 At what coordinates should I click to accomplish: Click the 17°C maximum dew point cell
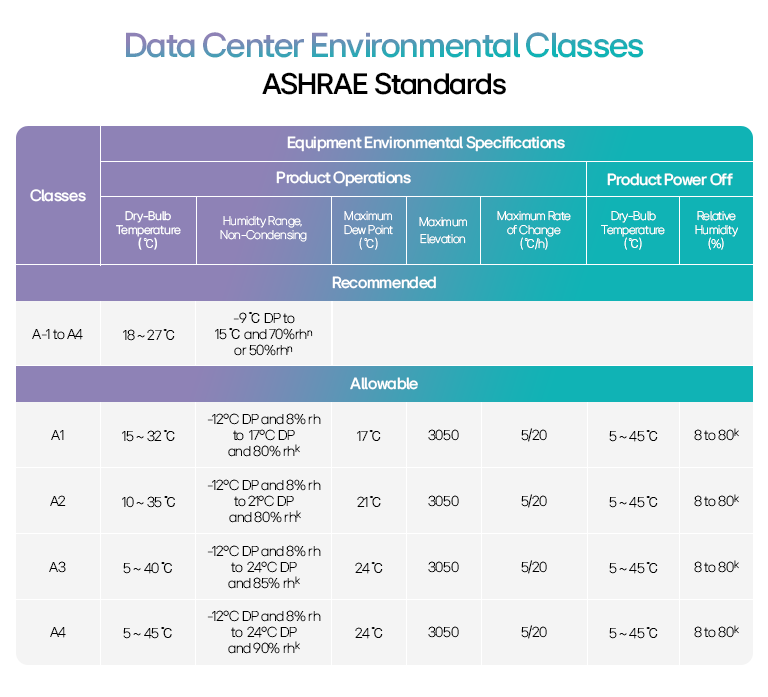coord(368,436)
